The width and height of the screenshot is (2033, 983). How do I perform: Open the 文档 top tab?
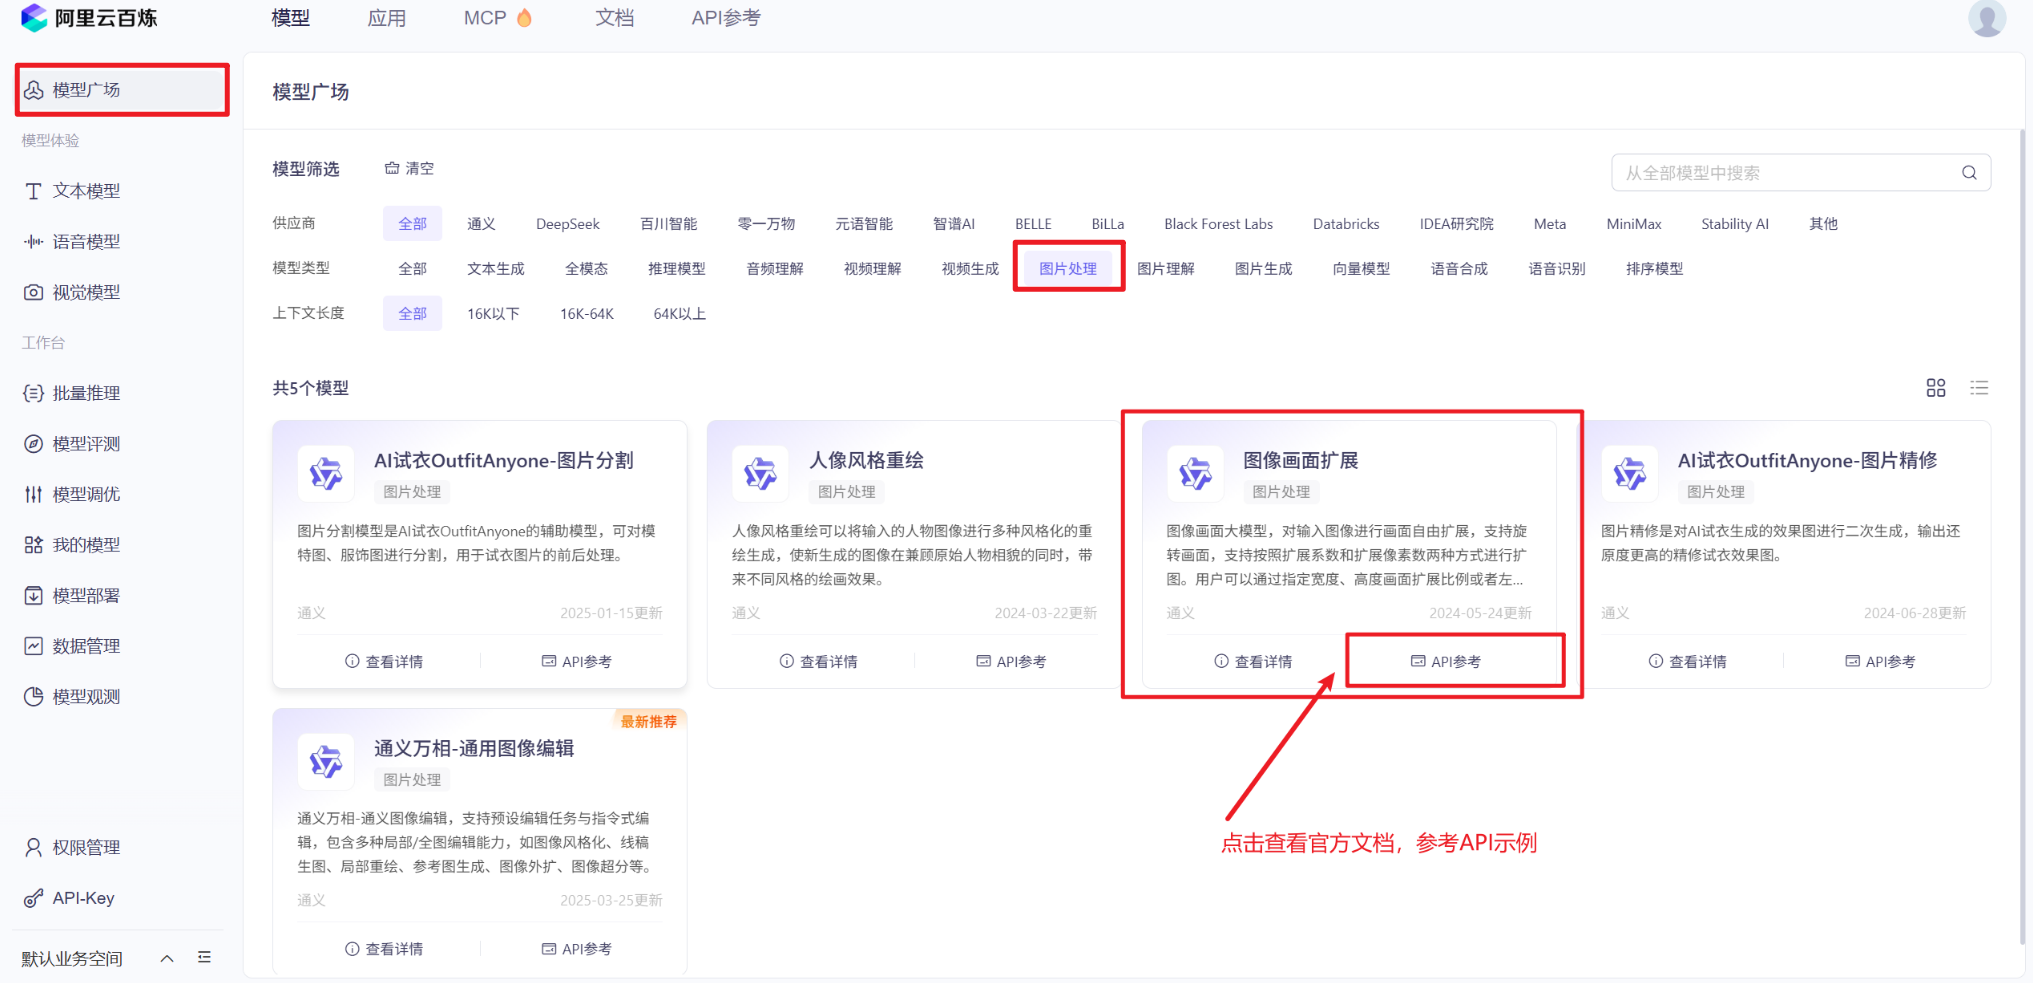pyautogui.click(x=615, y=18)
